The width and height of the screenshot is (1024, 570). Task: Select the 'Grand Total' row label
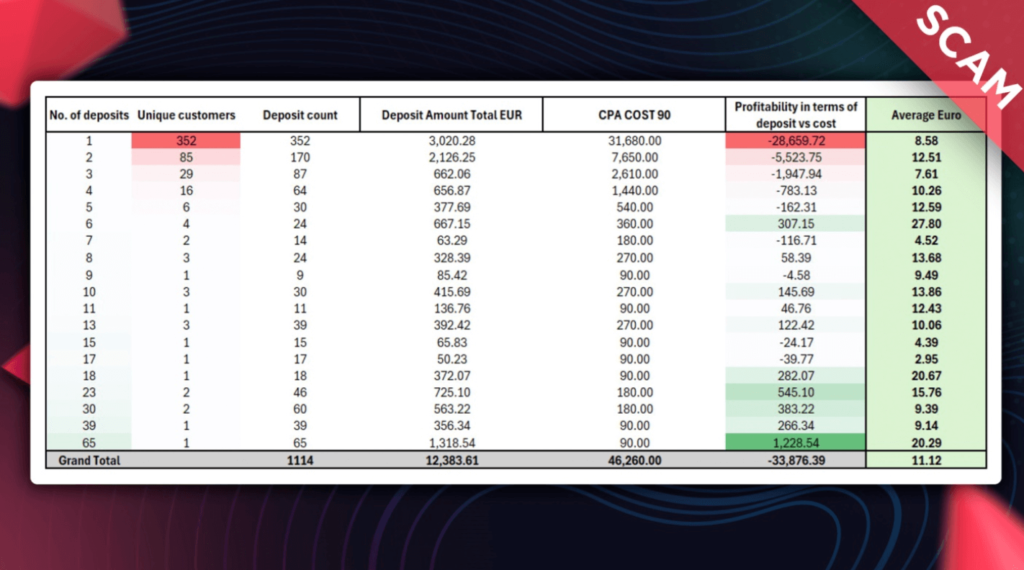pyautogui.click(x=89, y=460)
